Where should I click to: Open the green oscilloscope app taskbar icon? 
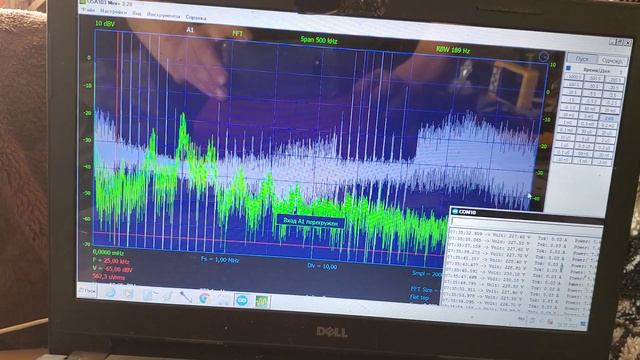[262, 302]
